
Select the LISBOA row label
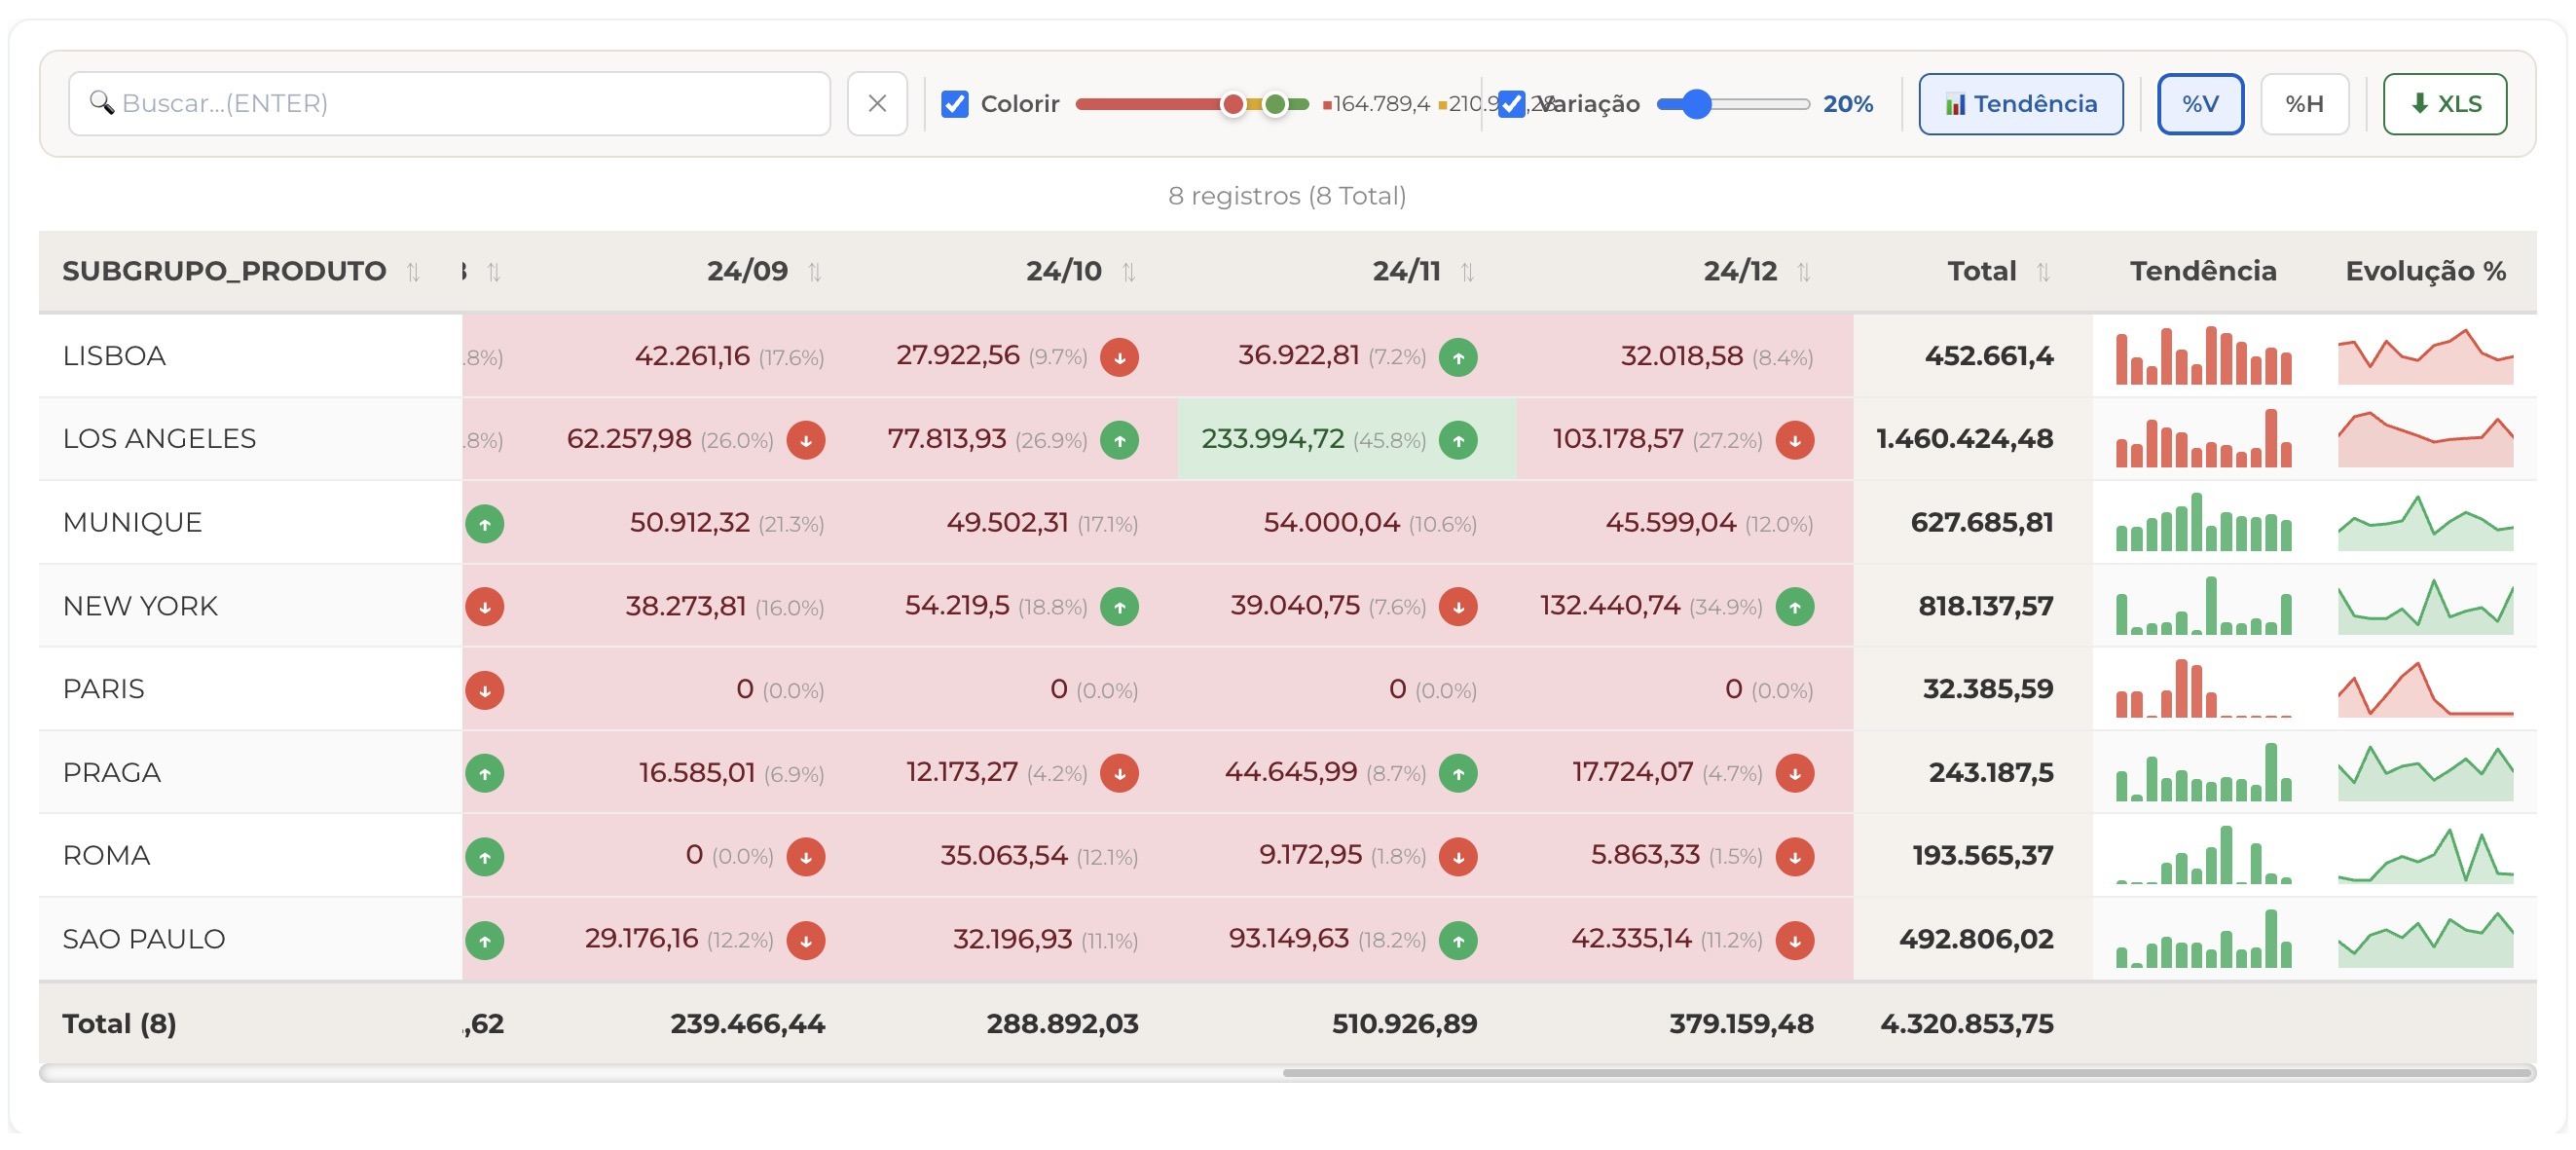pos(114,356)
